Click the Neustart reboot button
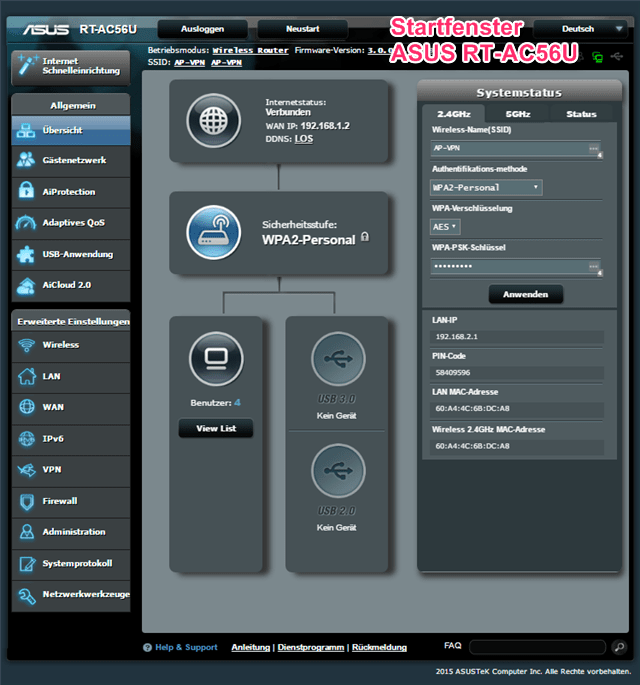Screen dimensions: 640x685 click(303, 29)
